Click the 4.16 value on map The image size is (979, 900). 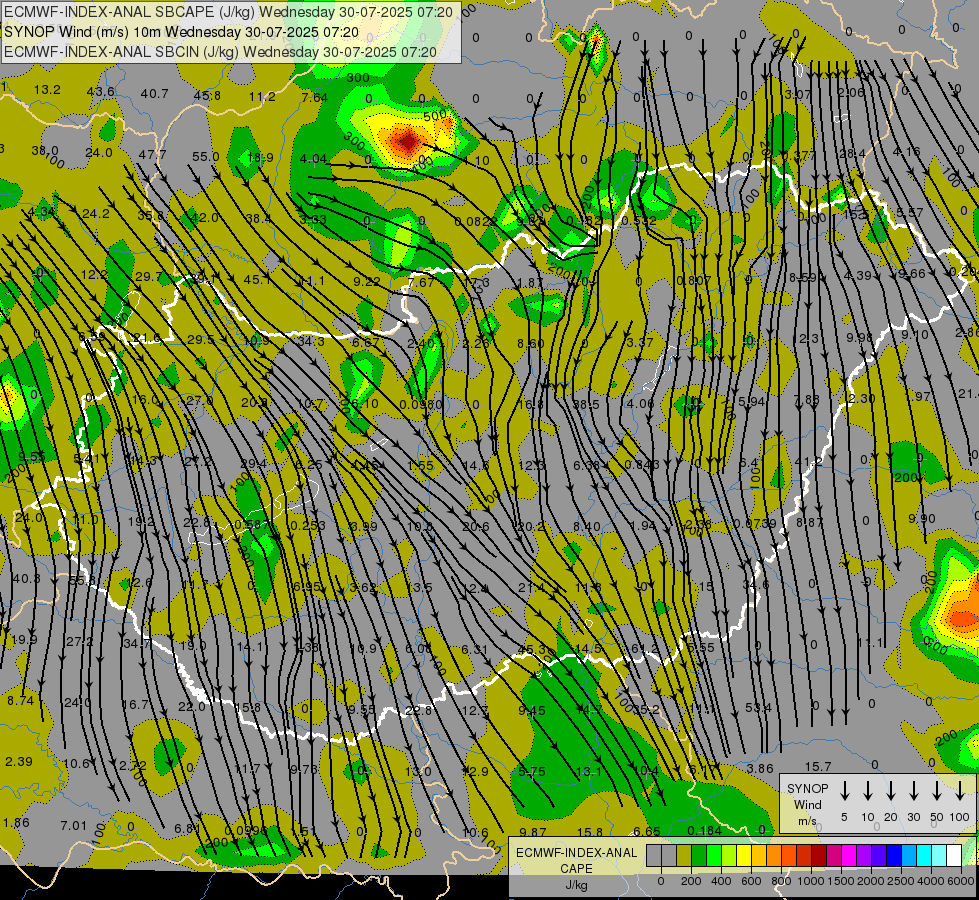[907, 151]
